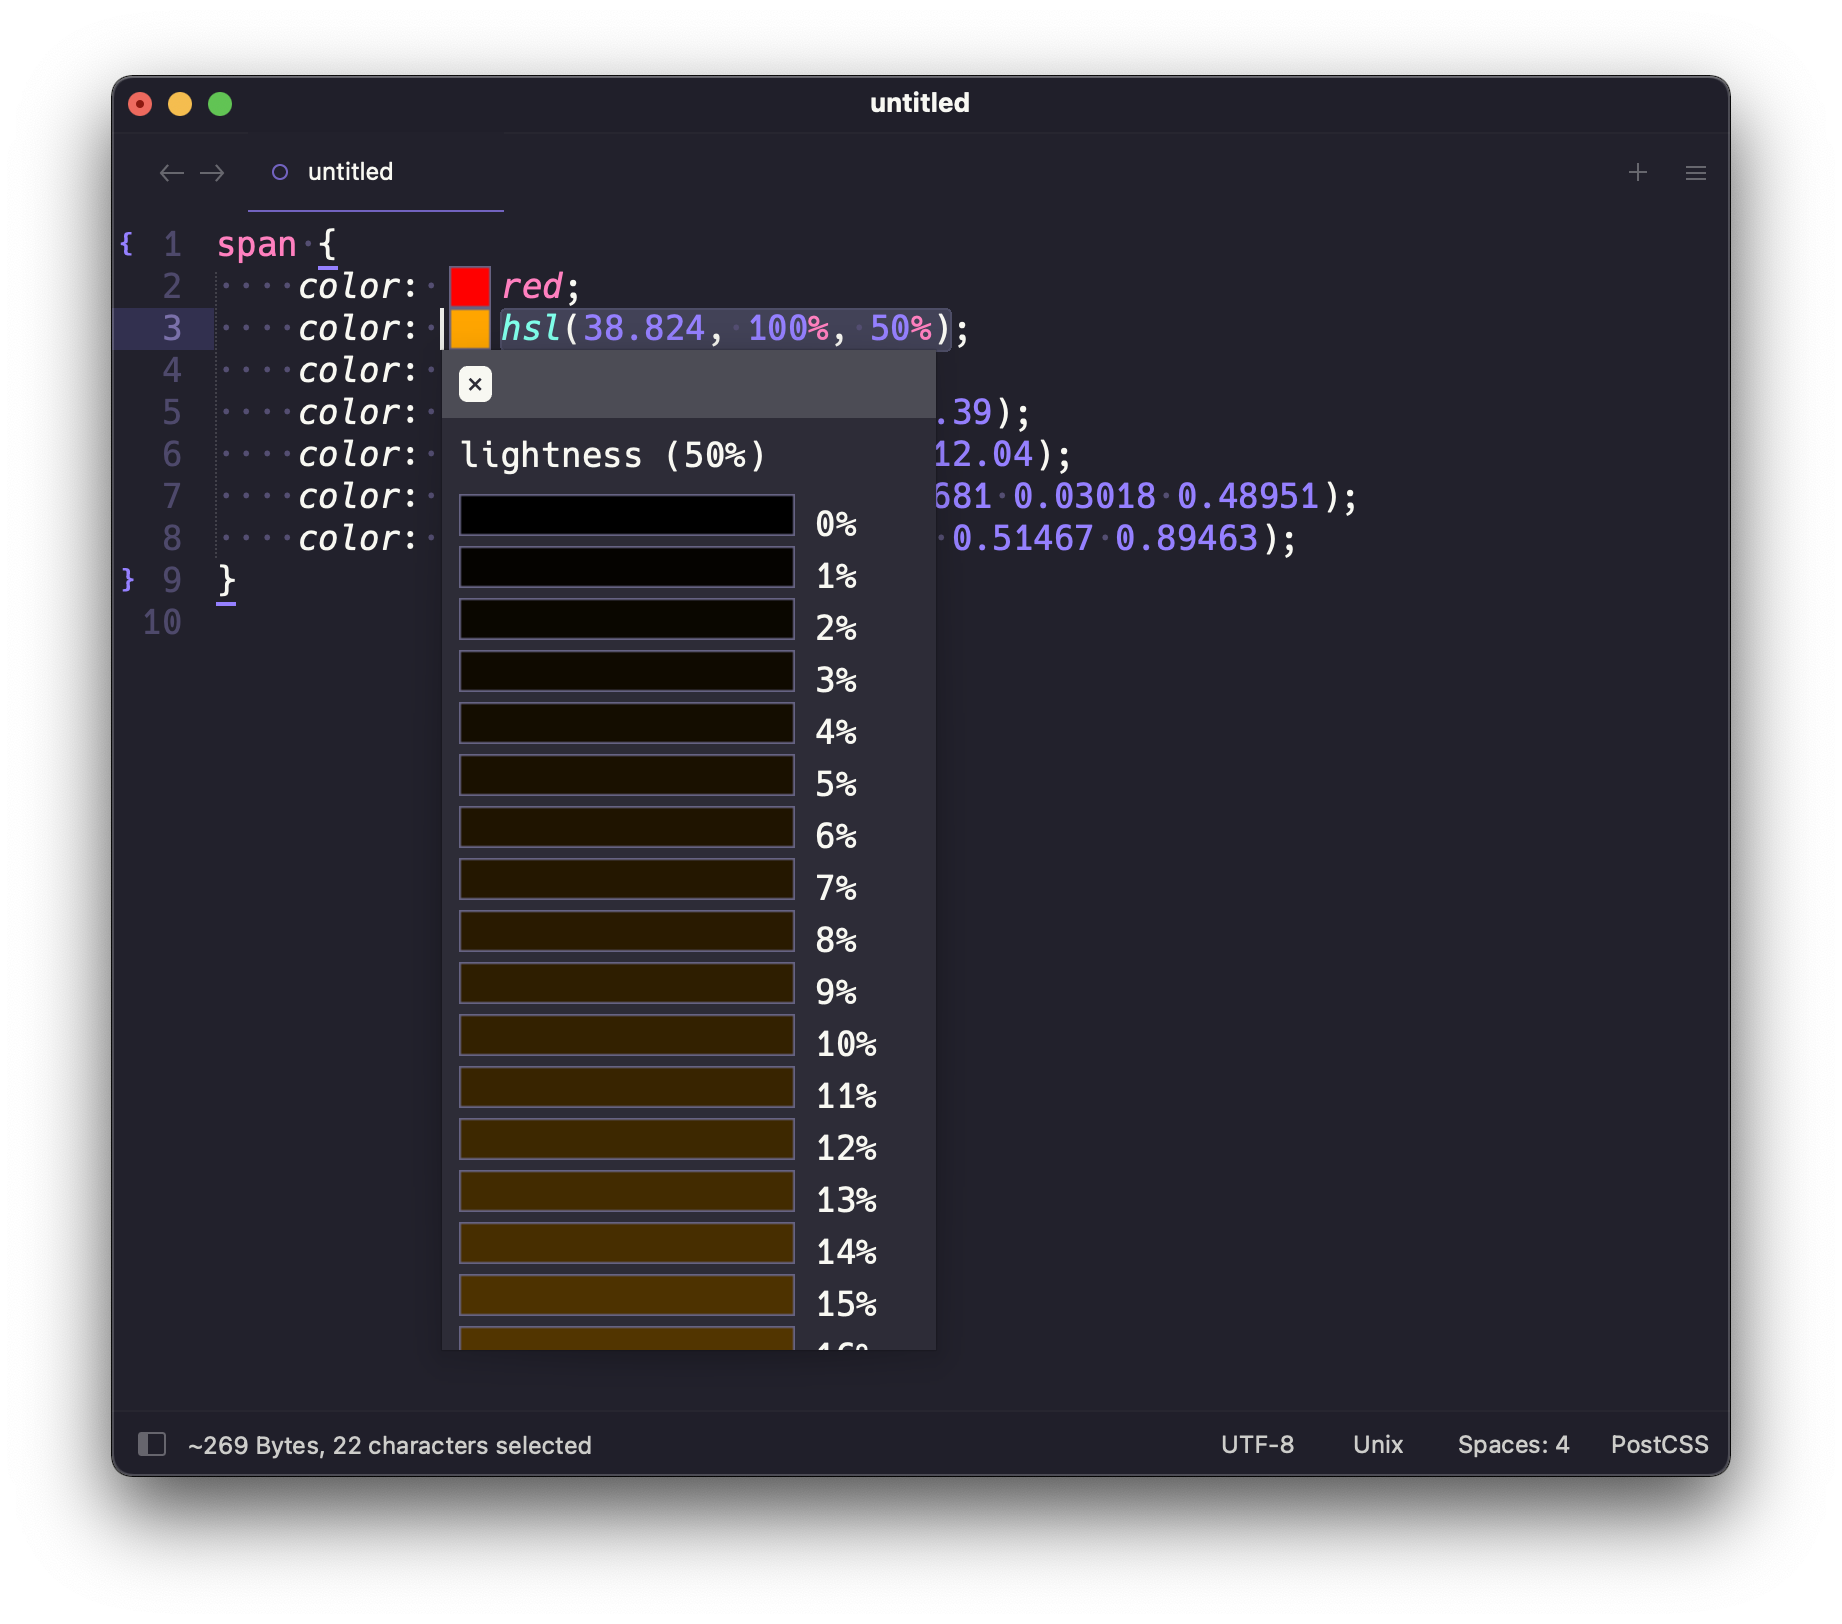
Task: Pick the 15% lightness swatch
Action: point(627,1295)
